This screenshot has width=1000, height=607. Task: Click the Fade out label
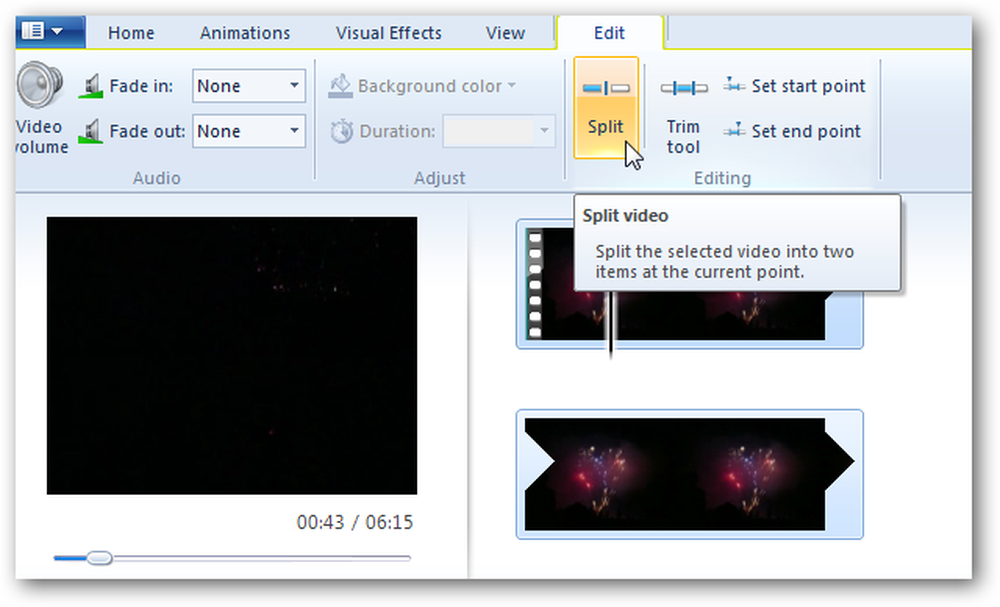point(147,131)
